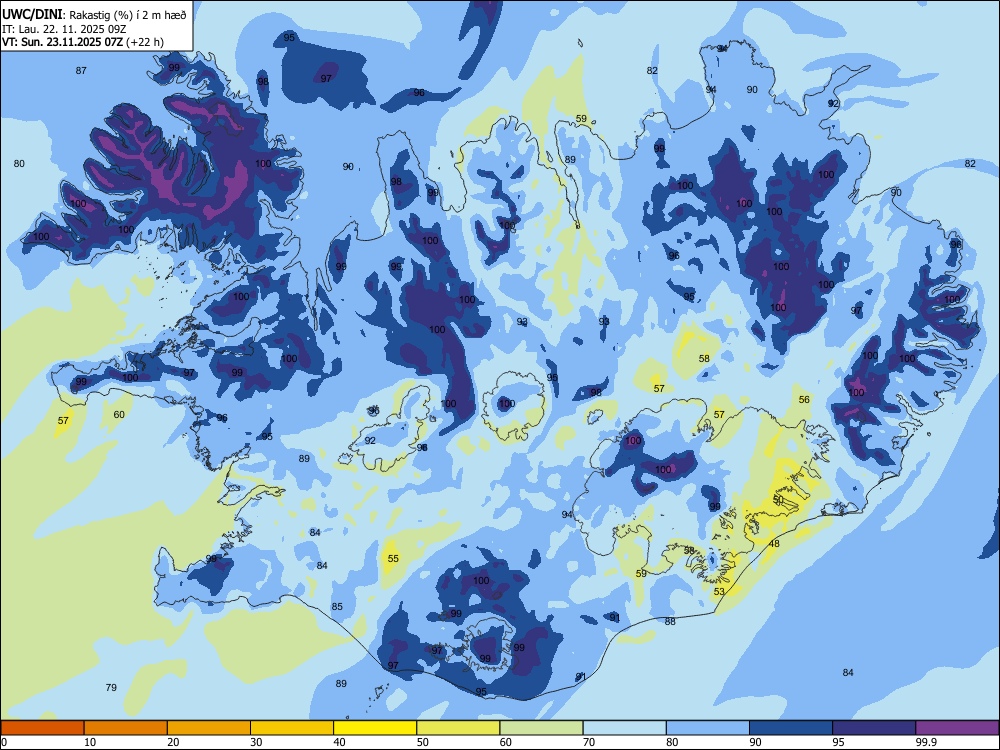Click the legend tick label 70
Viewport: 1000px width, 750px height.
click(589, 742)
